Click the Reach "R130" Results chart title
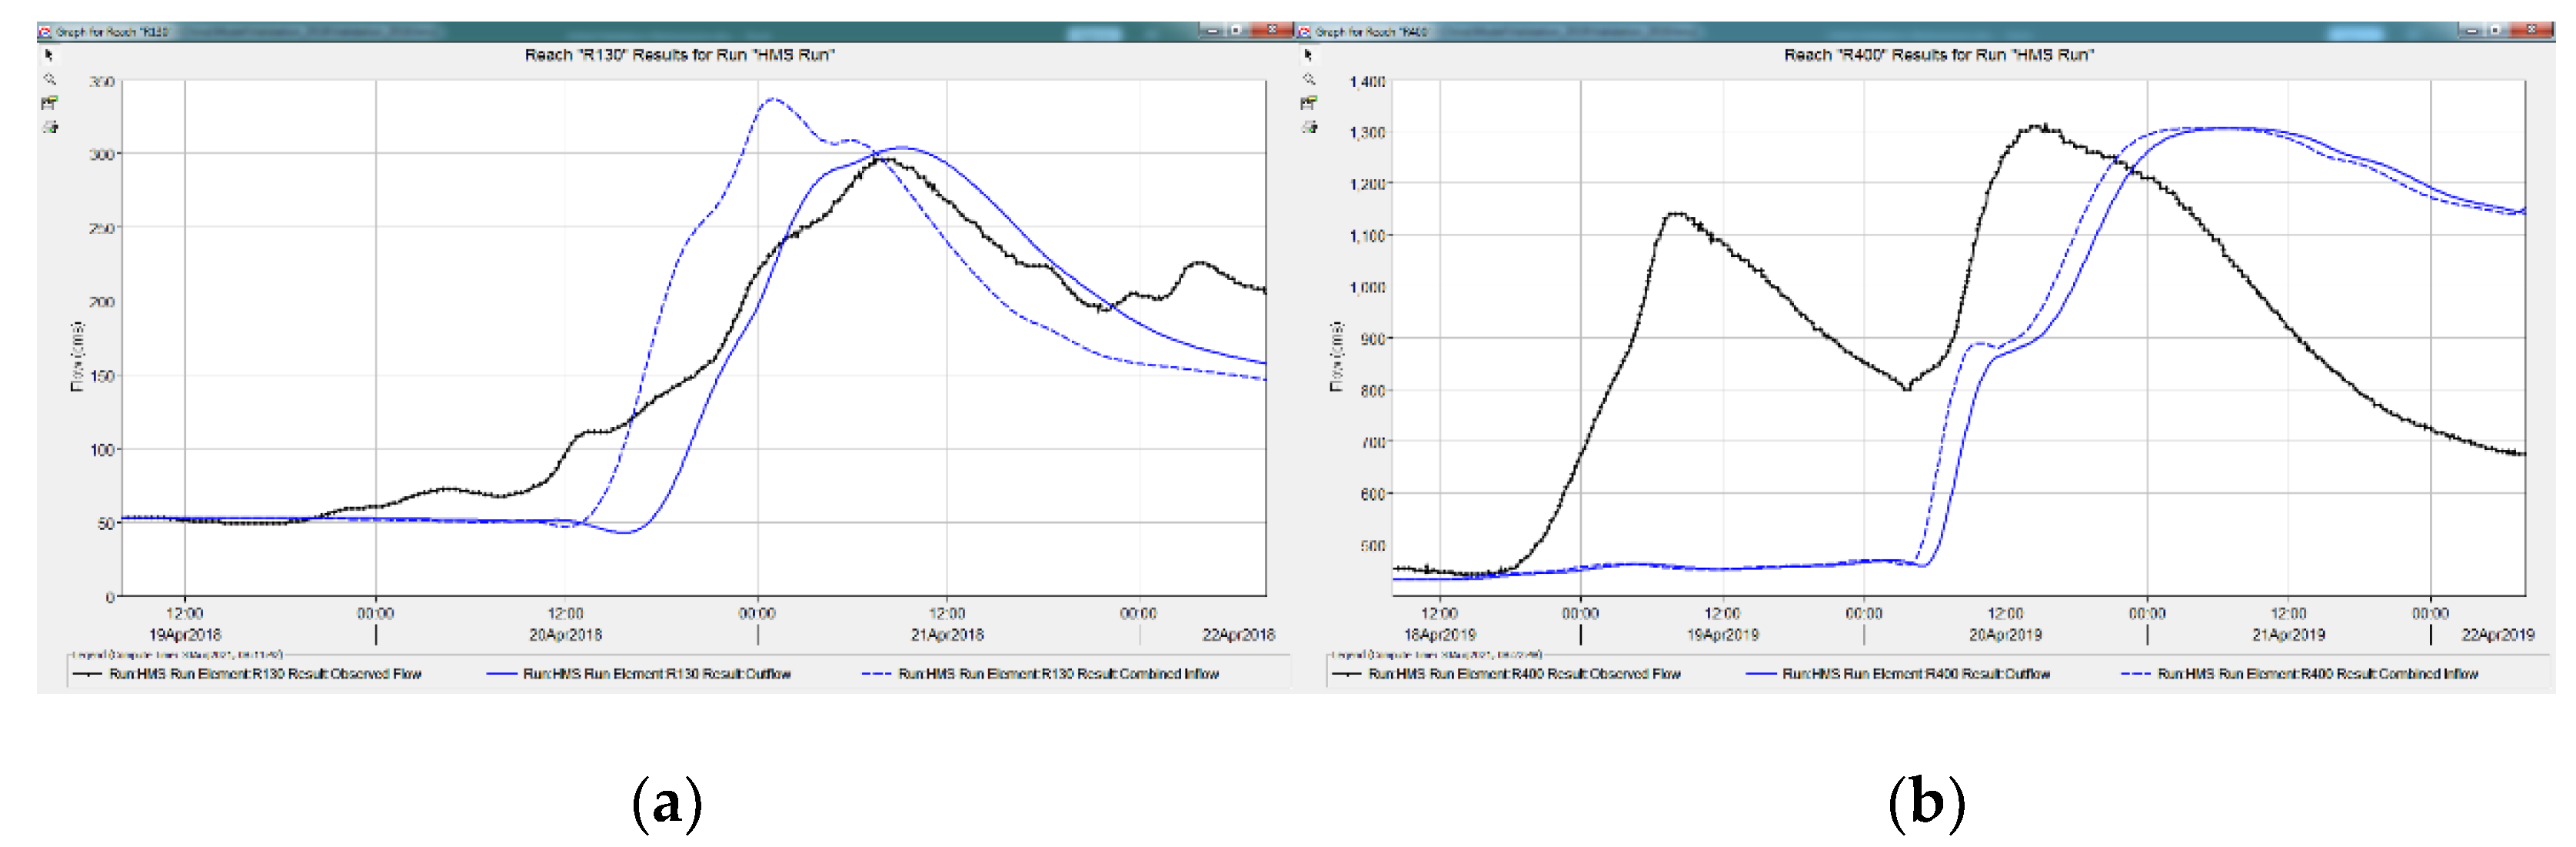2576x847 pixels. pos(679,55)
